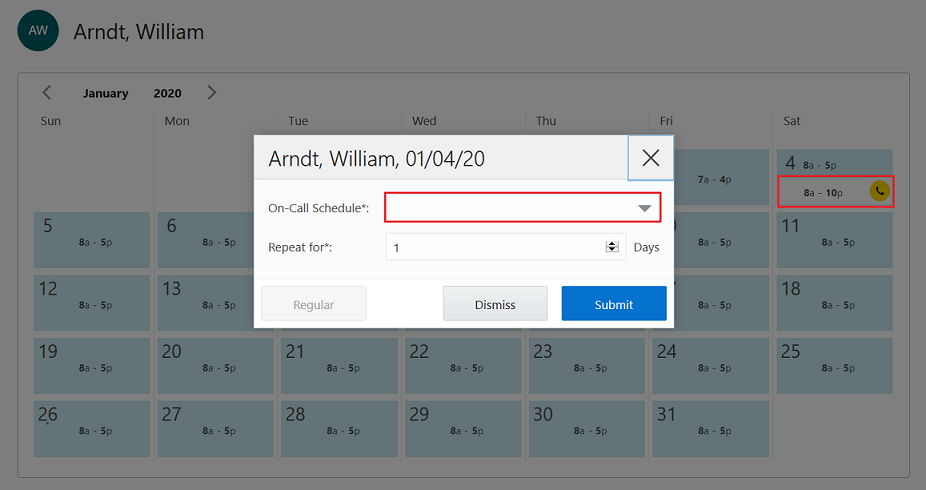Click the Repeat for stepper arrows

(x=612, y=247)
